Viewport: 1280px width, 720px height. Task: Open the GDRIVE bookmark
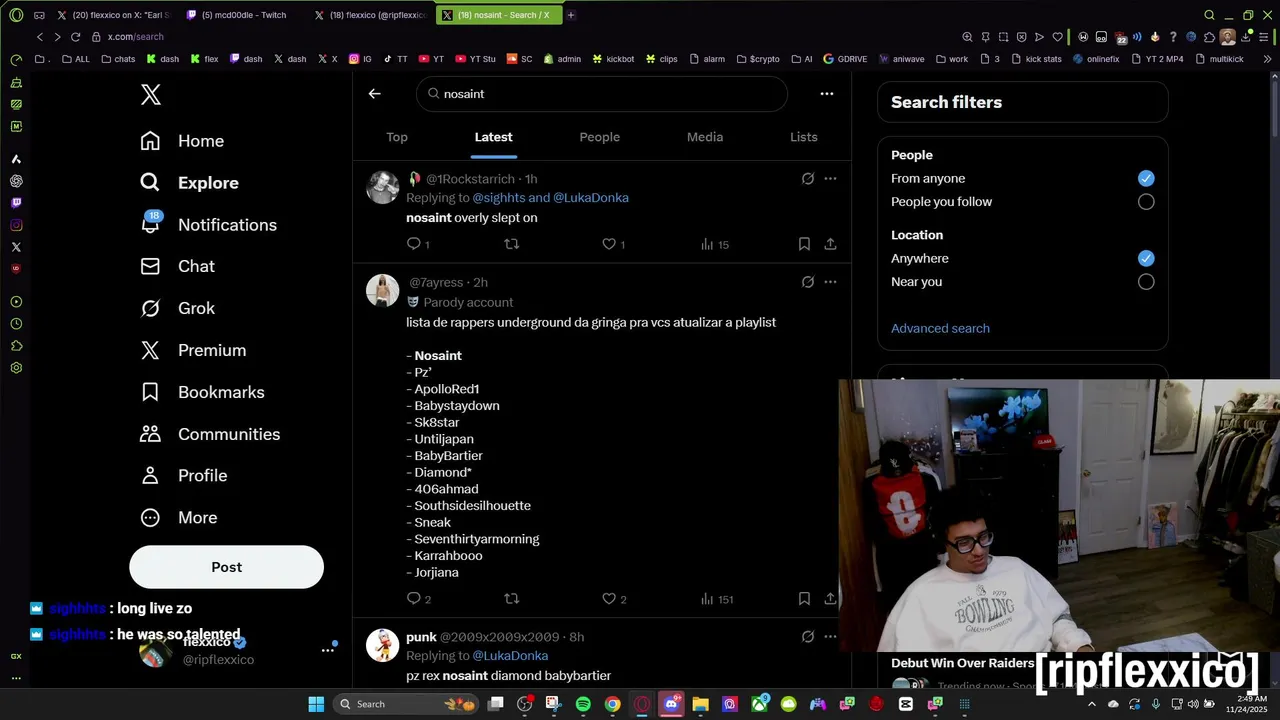pos(845,59)
